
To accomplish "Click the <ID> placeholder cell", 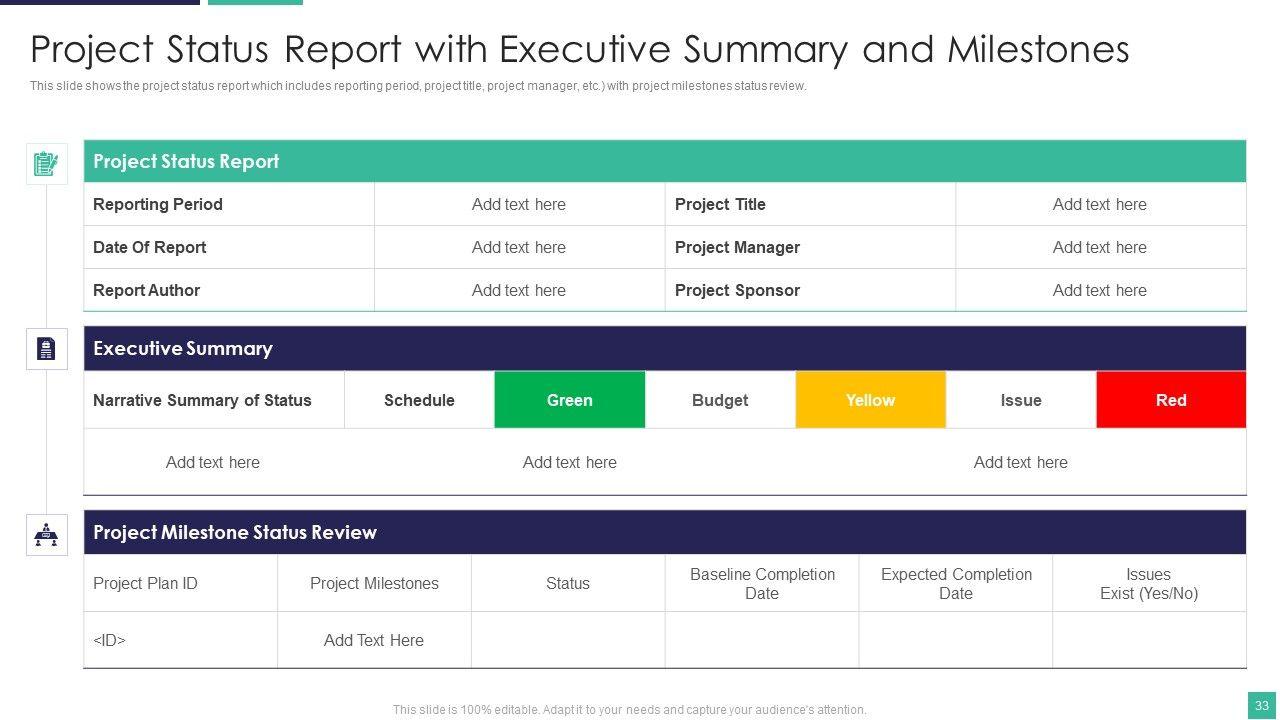I will coord(110,641).
